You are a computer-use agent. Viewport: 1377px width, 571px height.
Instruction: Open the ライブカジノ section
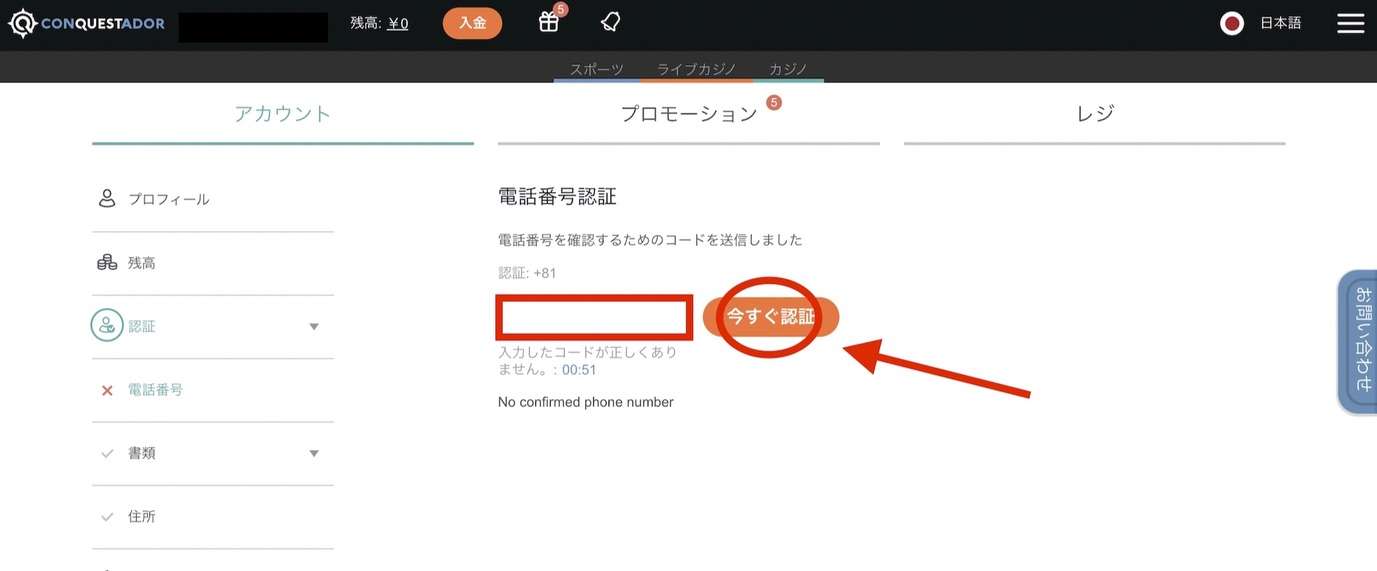click(697, 69)
